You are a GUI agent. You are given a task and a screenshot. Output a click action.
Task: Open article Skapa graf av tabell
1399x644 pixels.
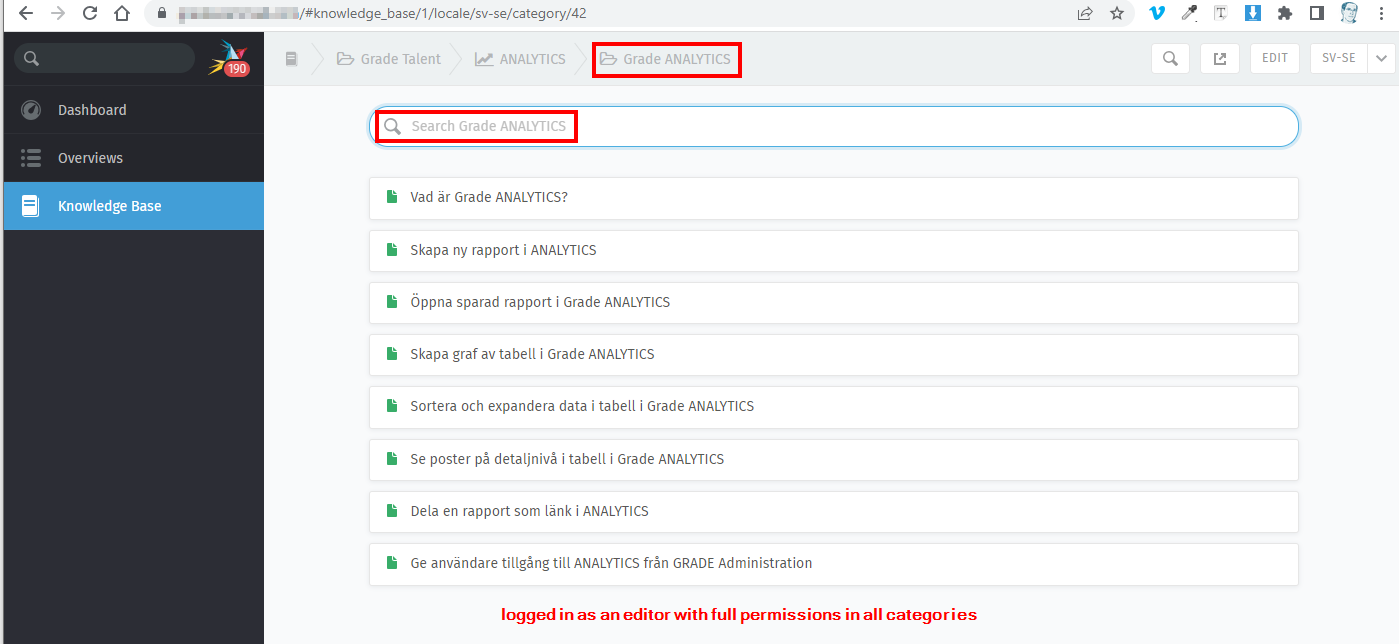coord(834,354)
